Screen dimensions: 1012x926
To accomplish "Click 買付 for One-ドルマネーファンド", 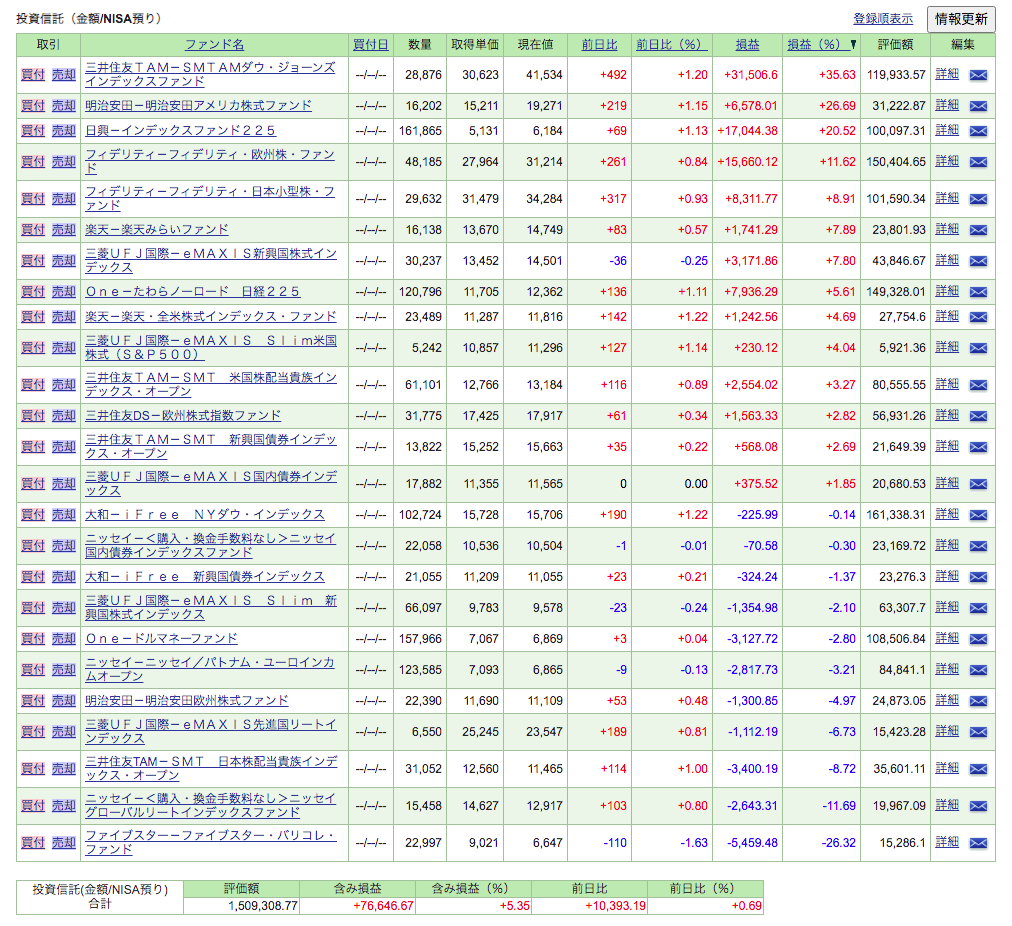I will point(33,639).
